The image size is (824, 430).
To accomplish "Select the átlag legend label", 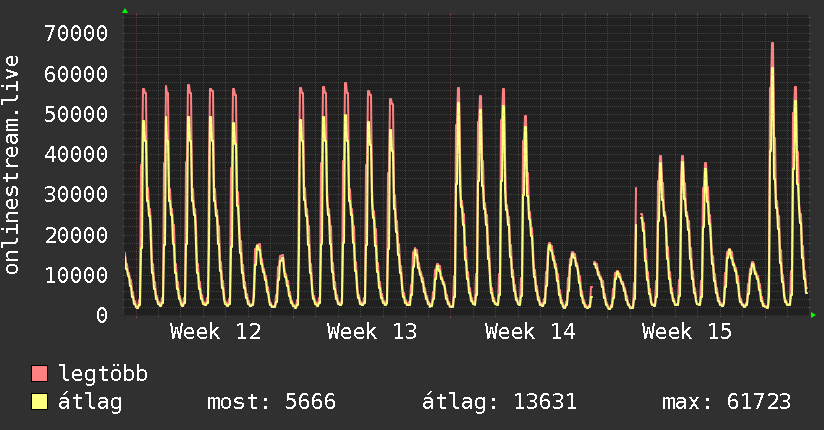I will coord(90,402).
